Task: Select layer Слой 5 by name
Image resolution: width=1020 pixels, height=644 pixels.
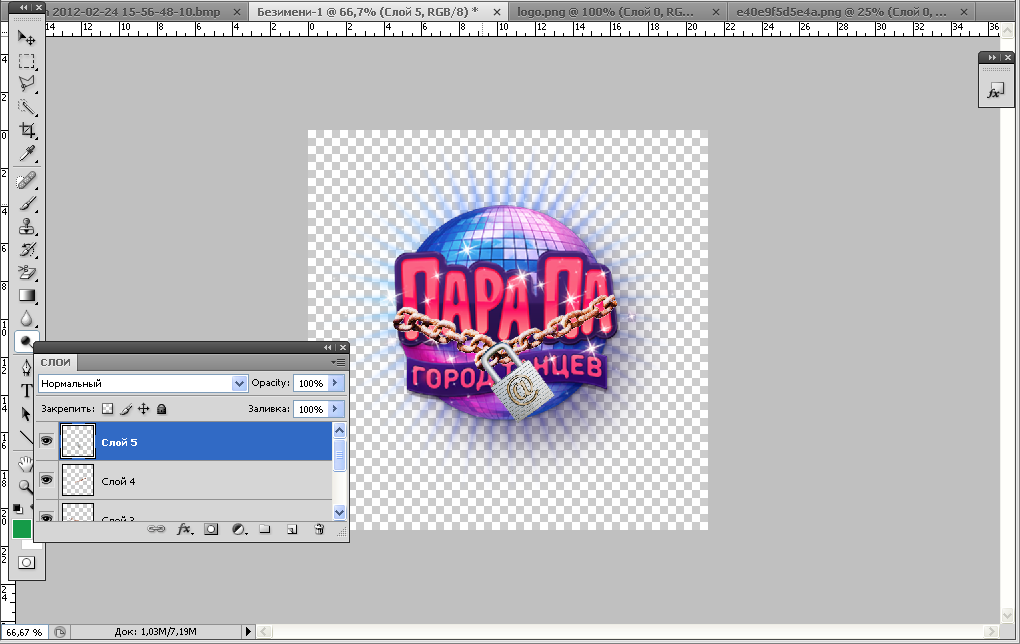Action: (x=119, y=442)
